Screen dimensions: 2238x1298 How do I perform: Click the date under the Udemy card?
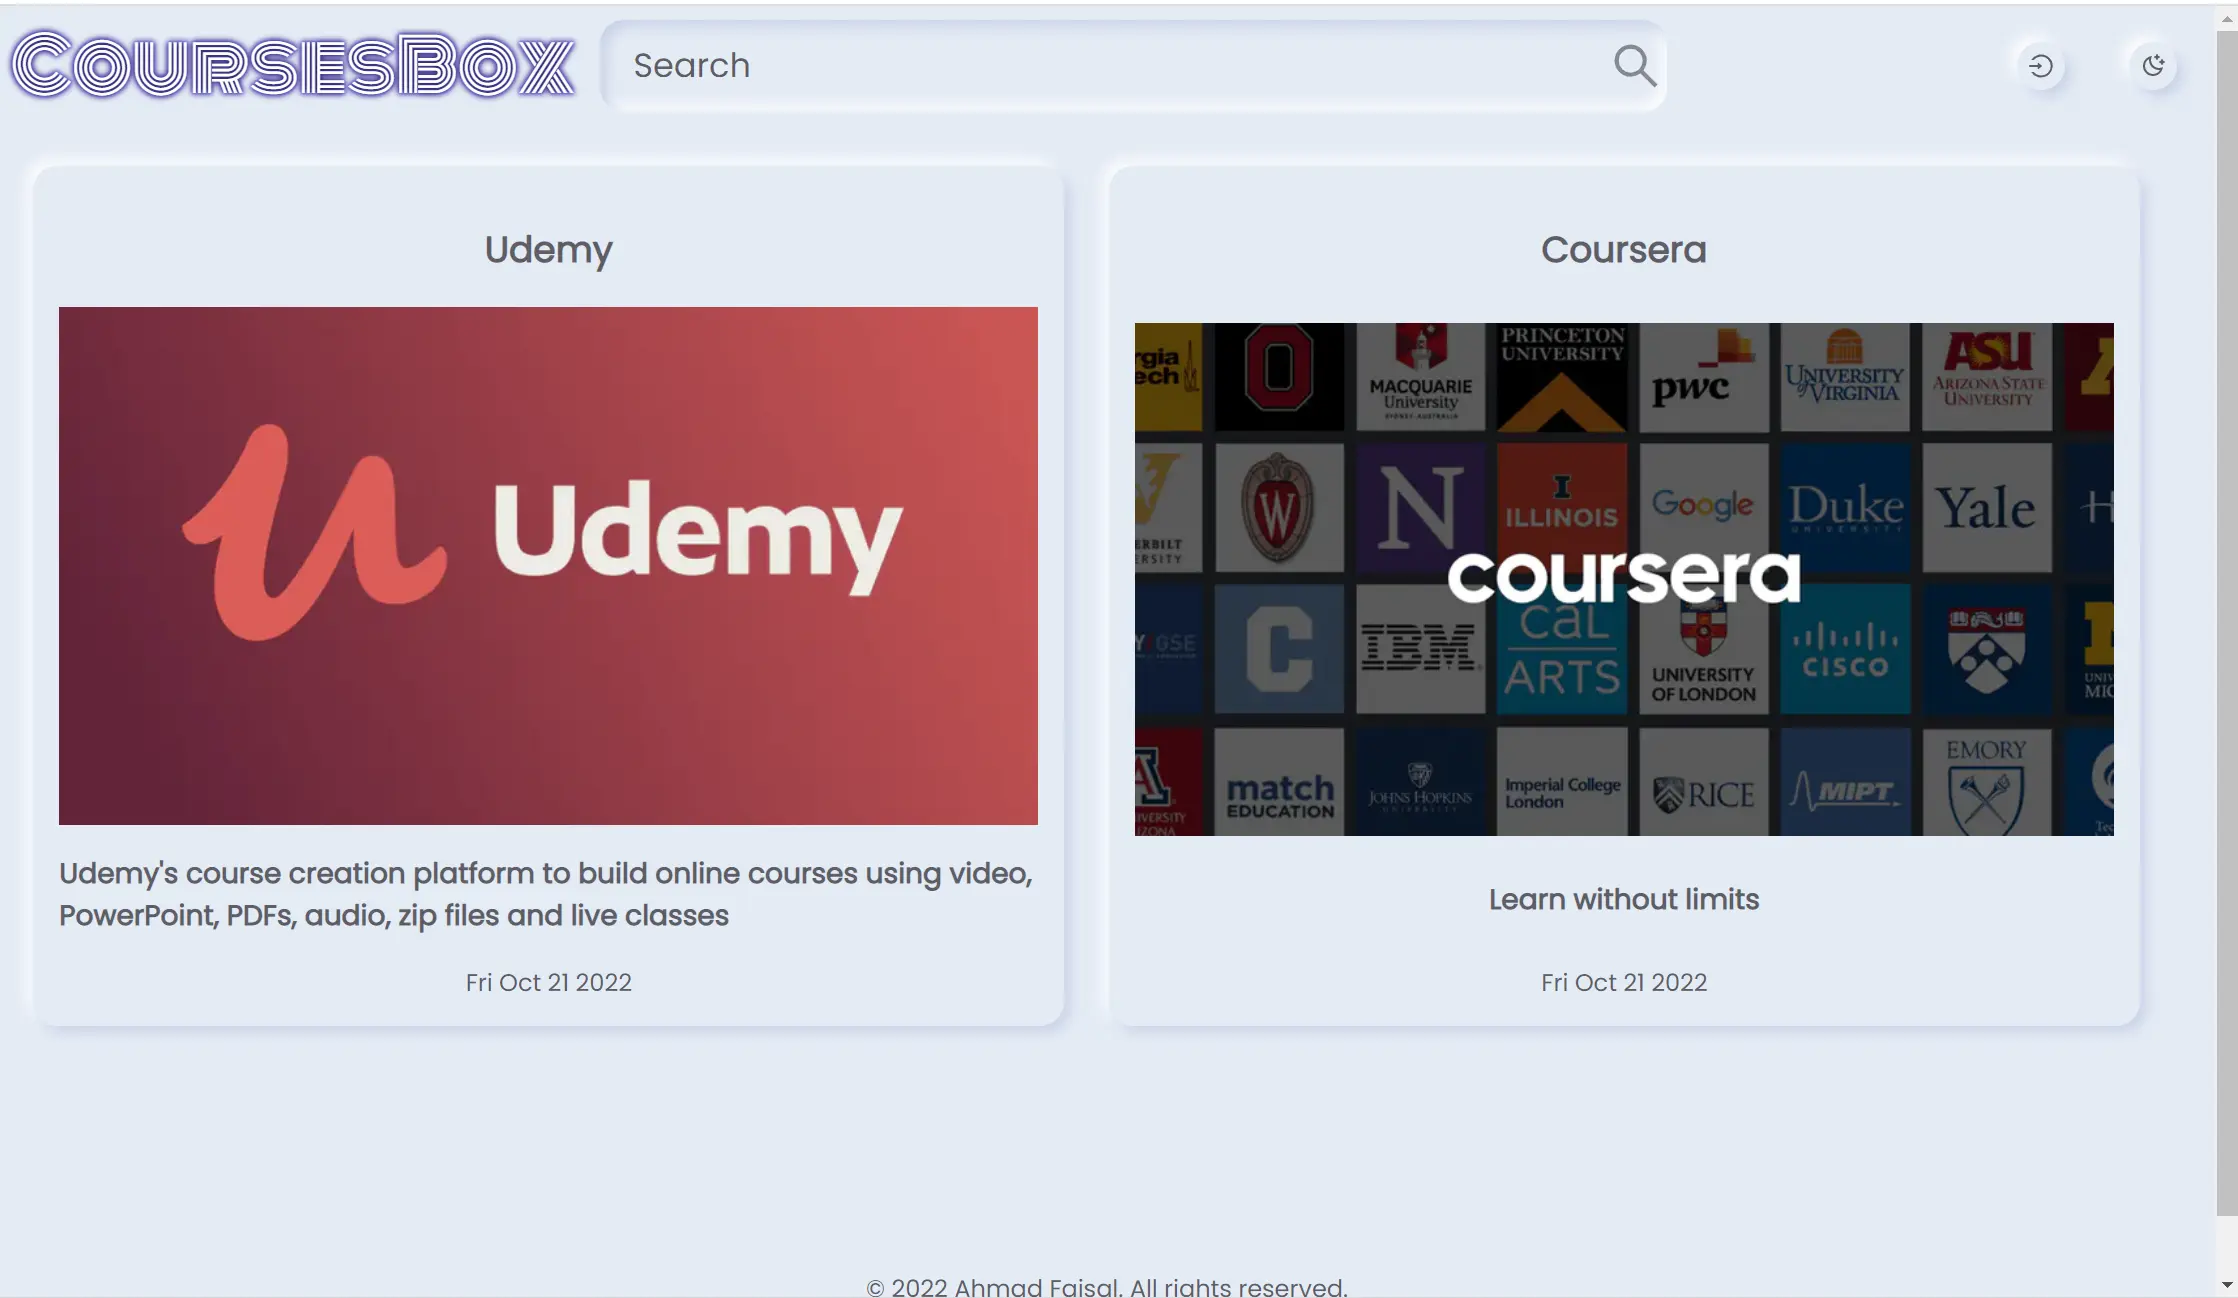[548, 982]
